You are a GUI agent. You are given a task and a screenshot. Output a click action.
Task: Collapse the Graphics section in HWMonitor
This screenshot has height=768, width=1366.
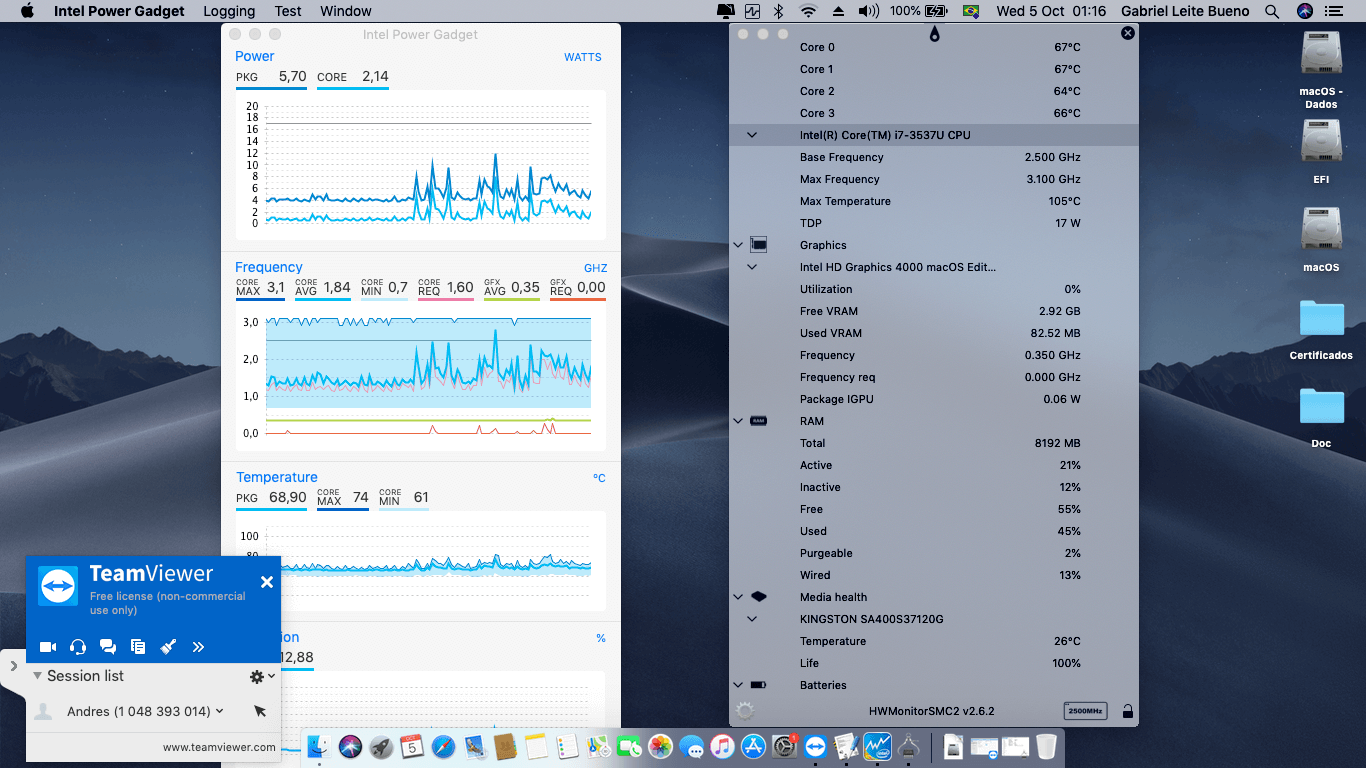pyautogui.click(x=738, y=245)
